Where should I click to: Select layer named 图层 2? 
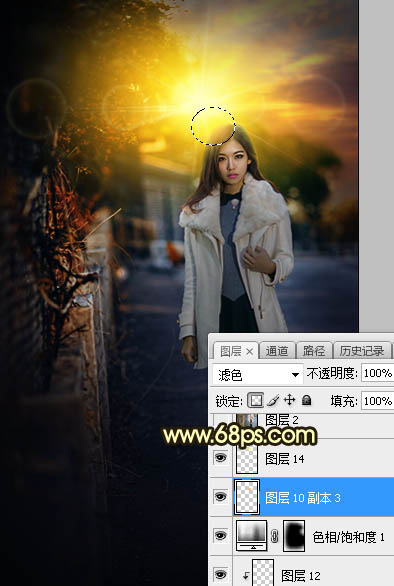click(x=281, y=420)
